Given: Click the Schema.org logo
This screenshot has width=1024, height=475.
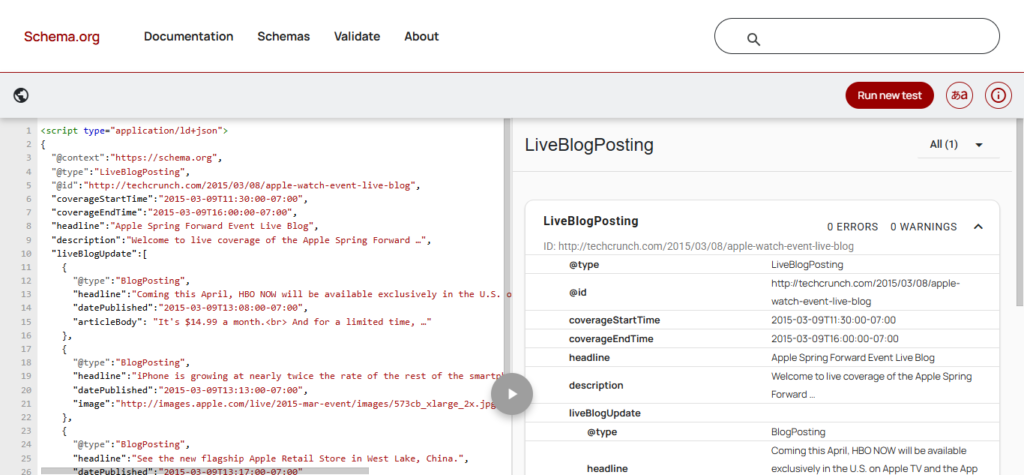Looking at the screenshot, I should tap(62, 36).
